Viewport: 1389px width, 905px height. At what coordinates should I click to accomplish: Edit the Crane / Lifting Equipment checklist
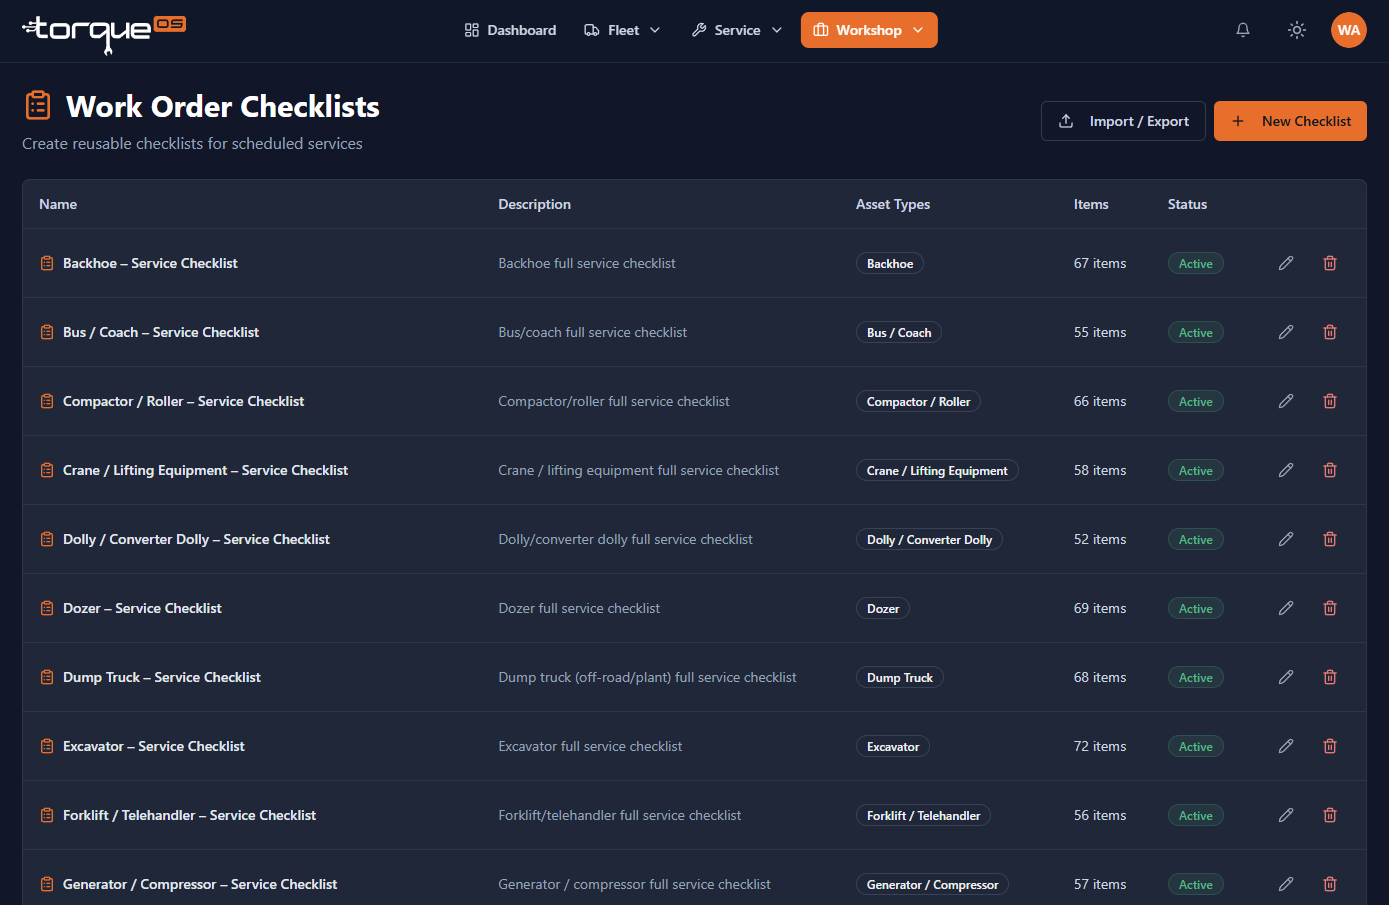pos(1286,470)
